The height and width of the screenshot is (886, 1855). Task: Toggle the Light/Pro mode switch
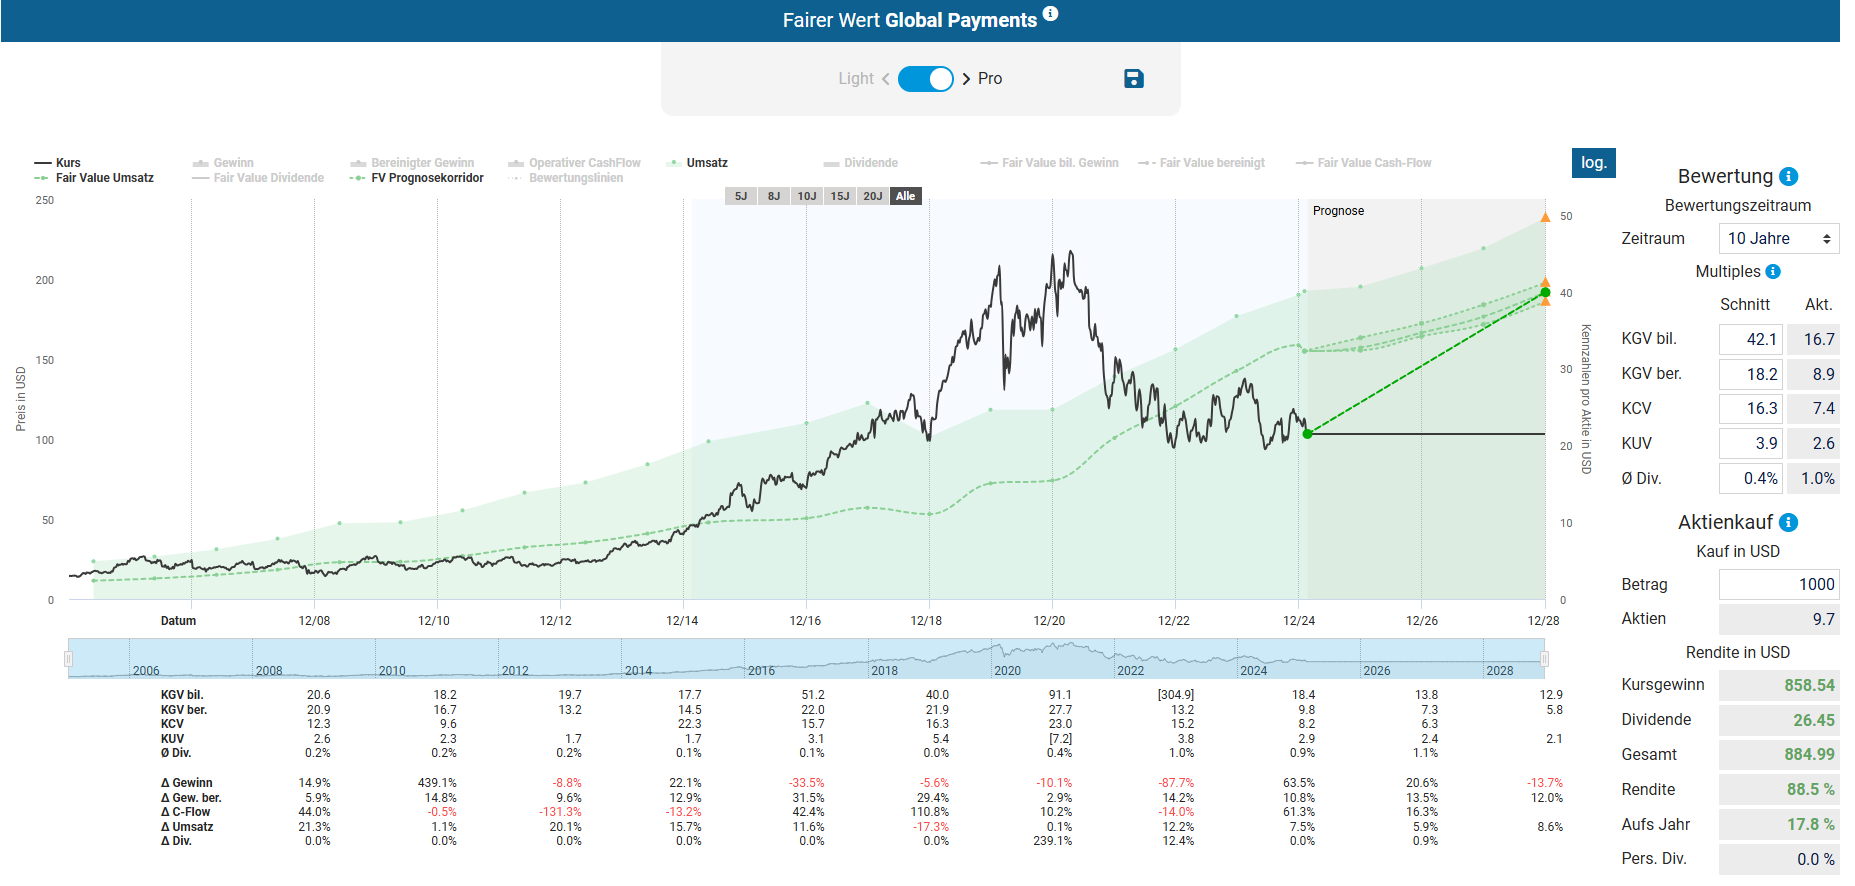pyautogui.click(x=925, y=79)
